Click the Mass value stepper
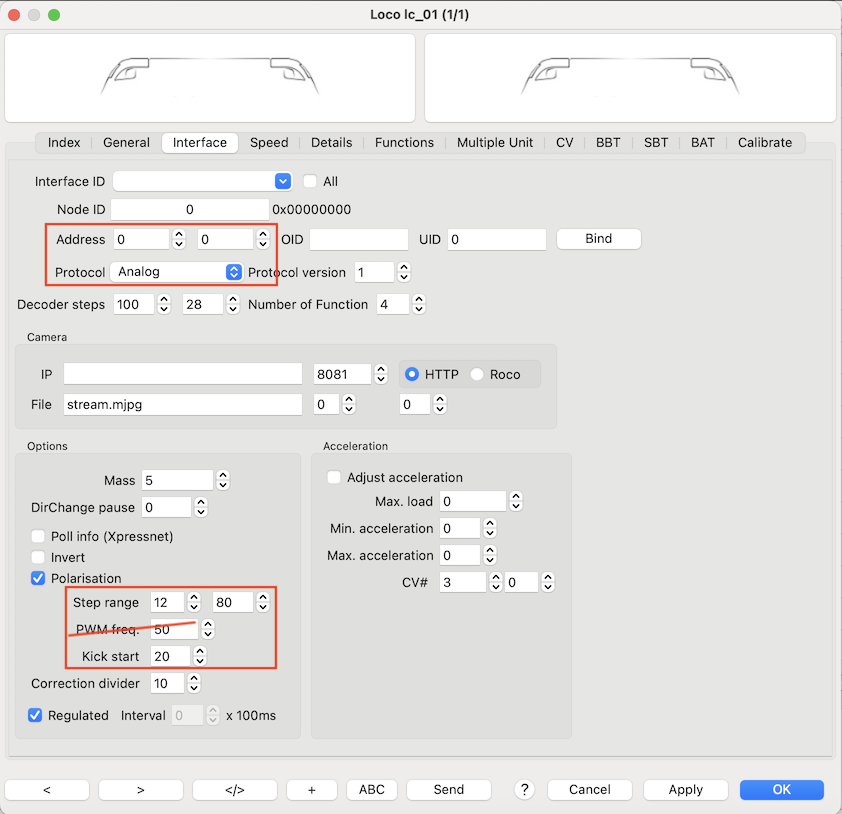 223,481
